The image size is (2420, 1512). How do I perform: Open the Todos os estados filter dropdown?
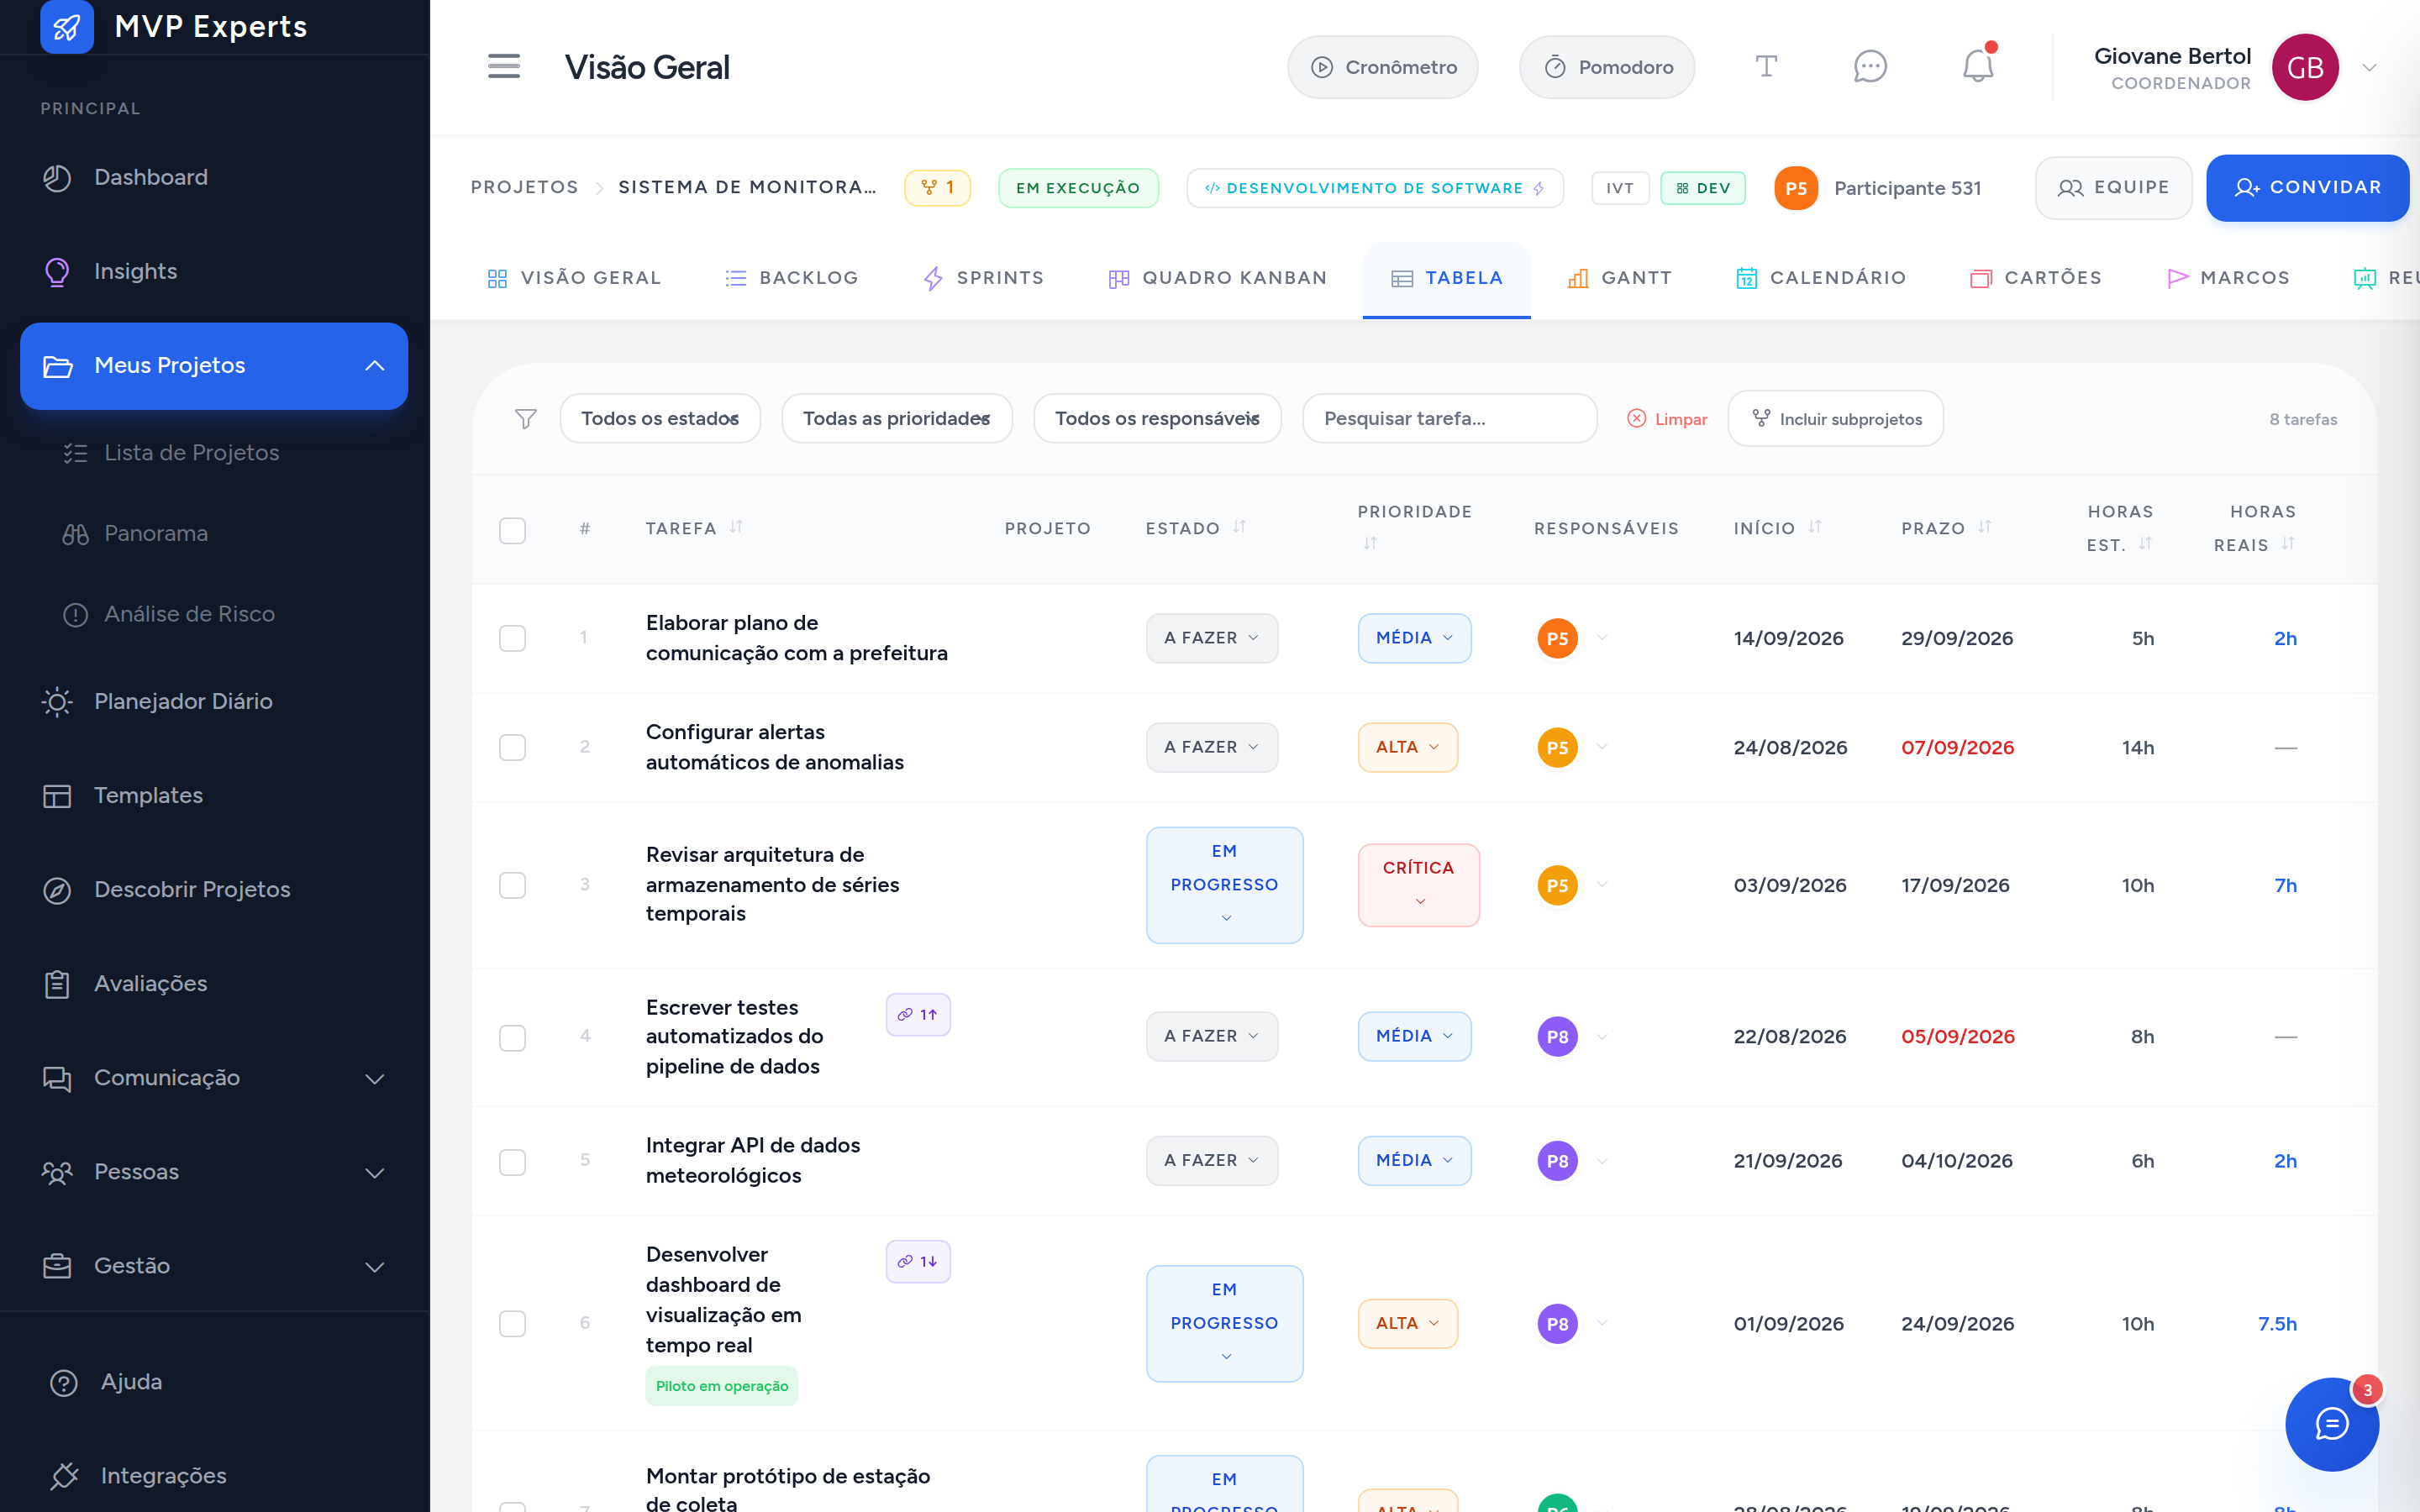pos(660,419)
